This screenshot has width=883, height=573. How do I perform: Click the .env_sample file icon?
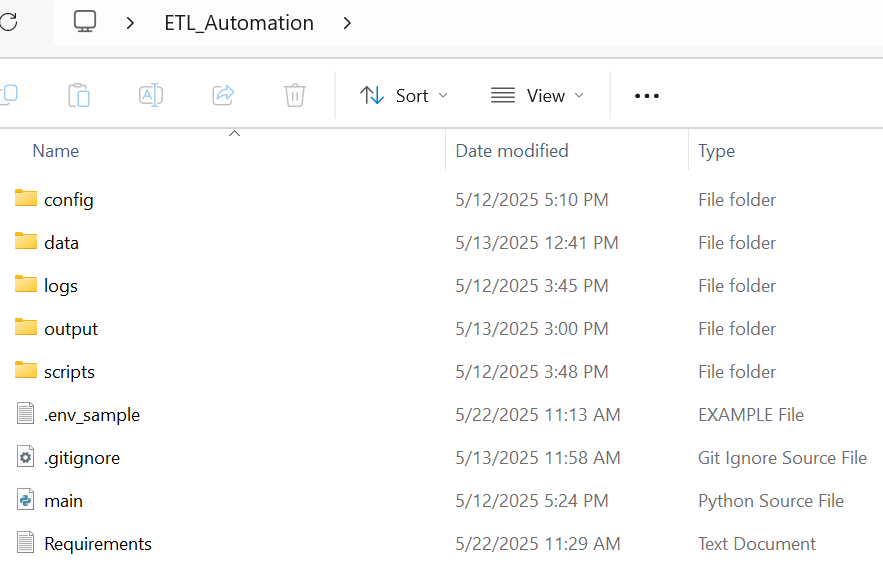pyautogui.click(x=25, y=413)
